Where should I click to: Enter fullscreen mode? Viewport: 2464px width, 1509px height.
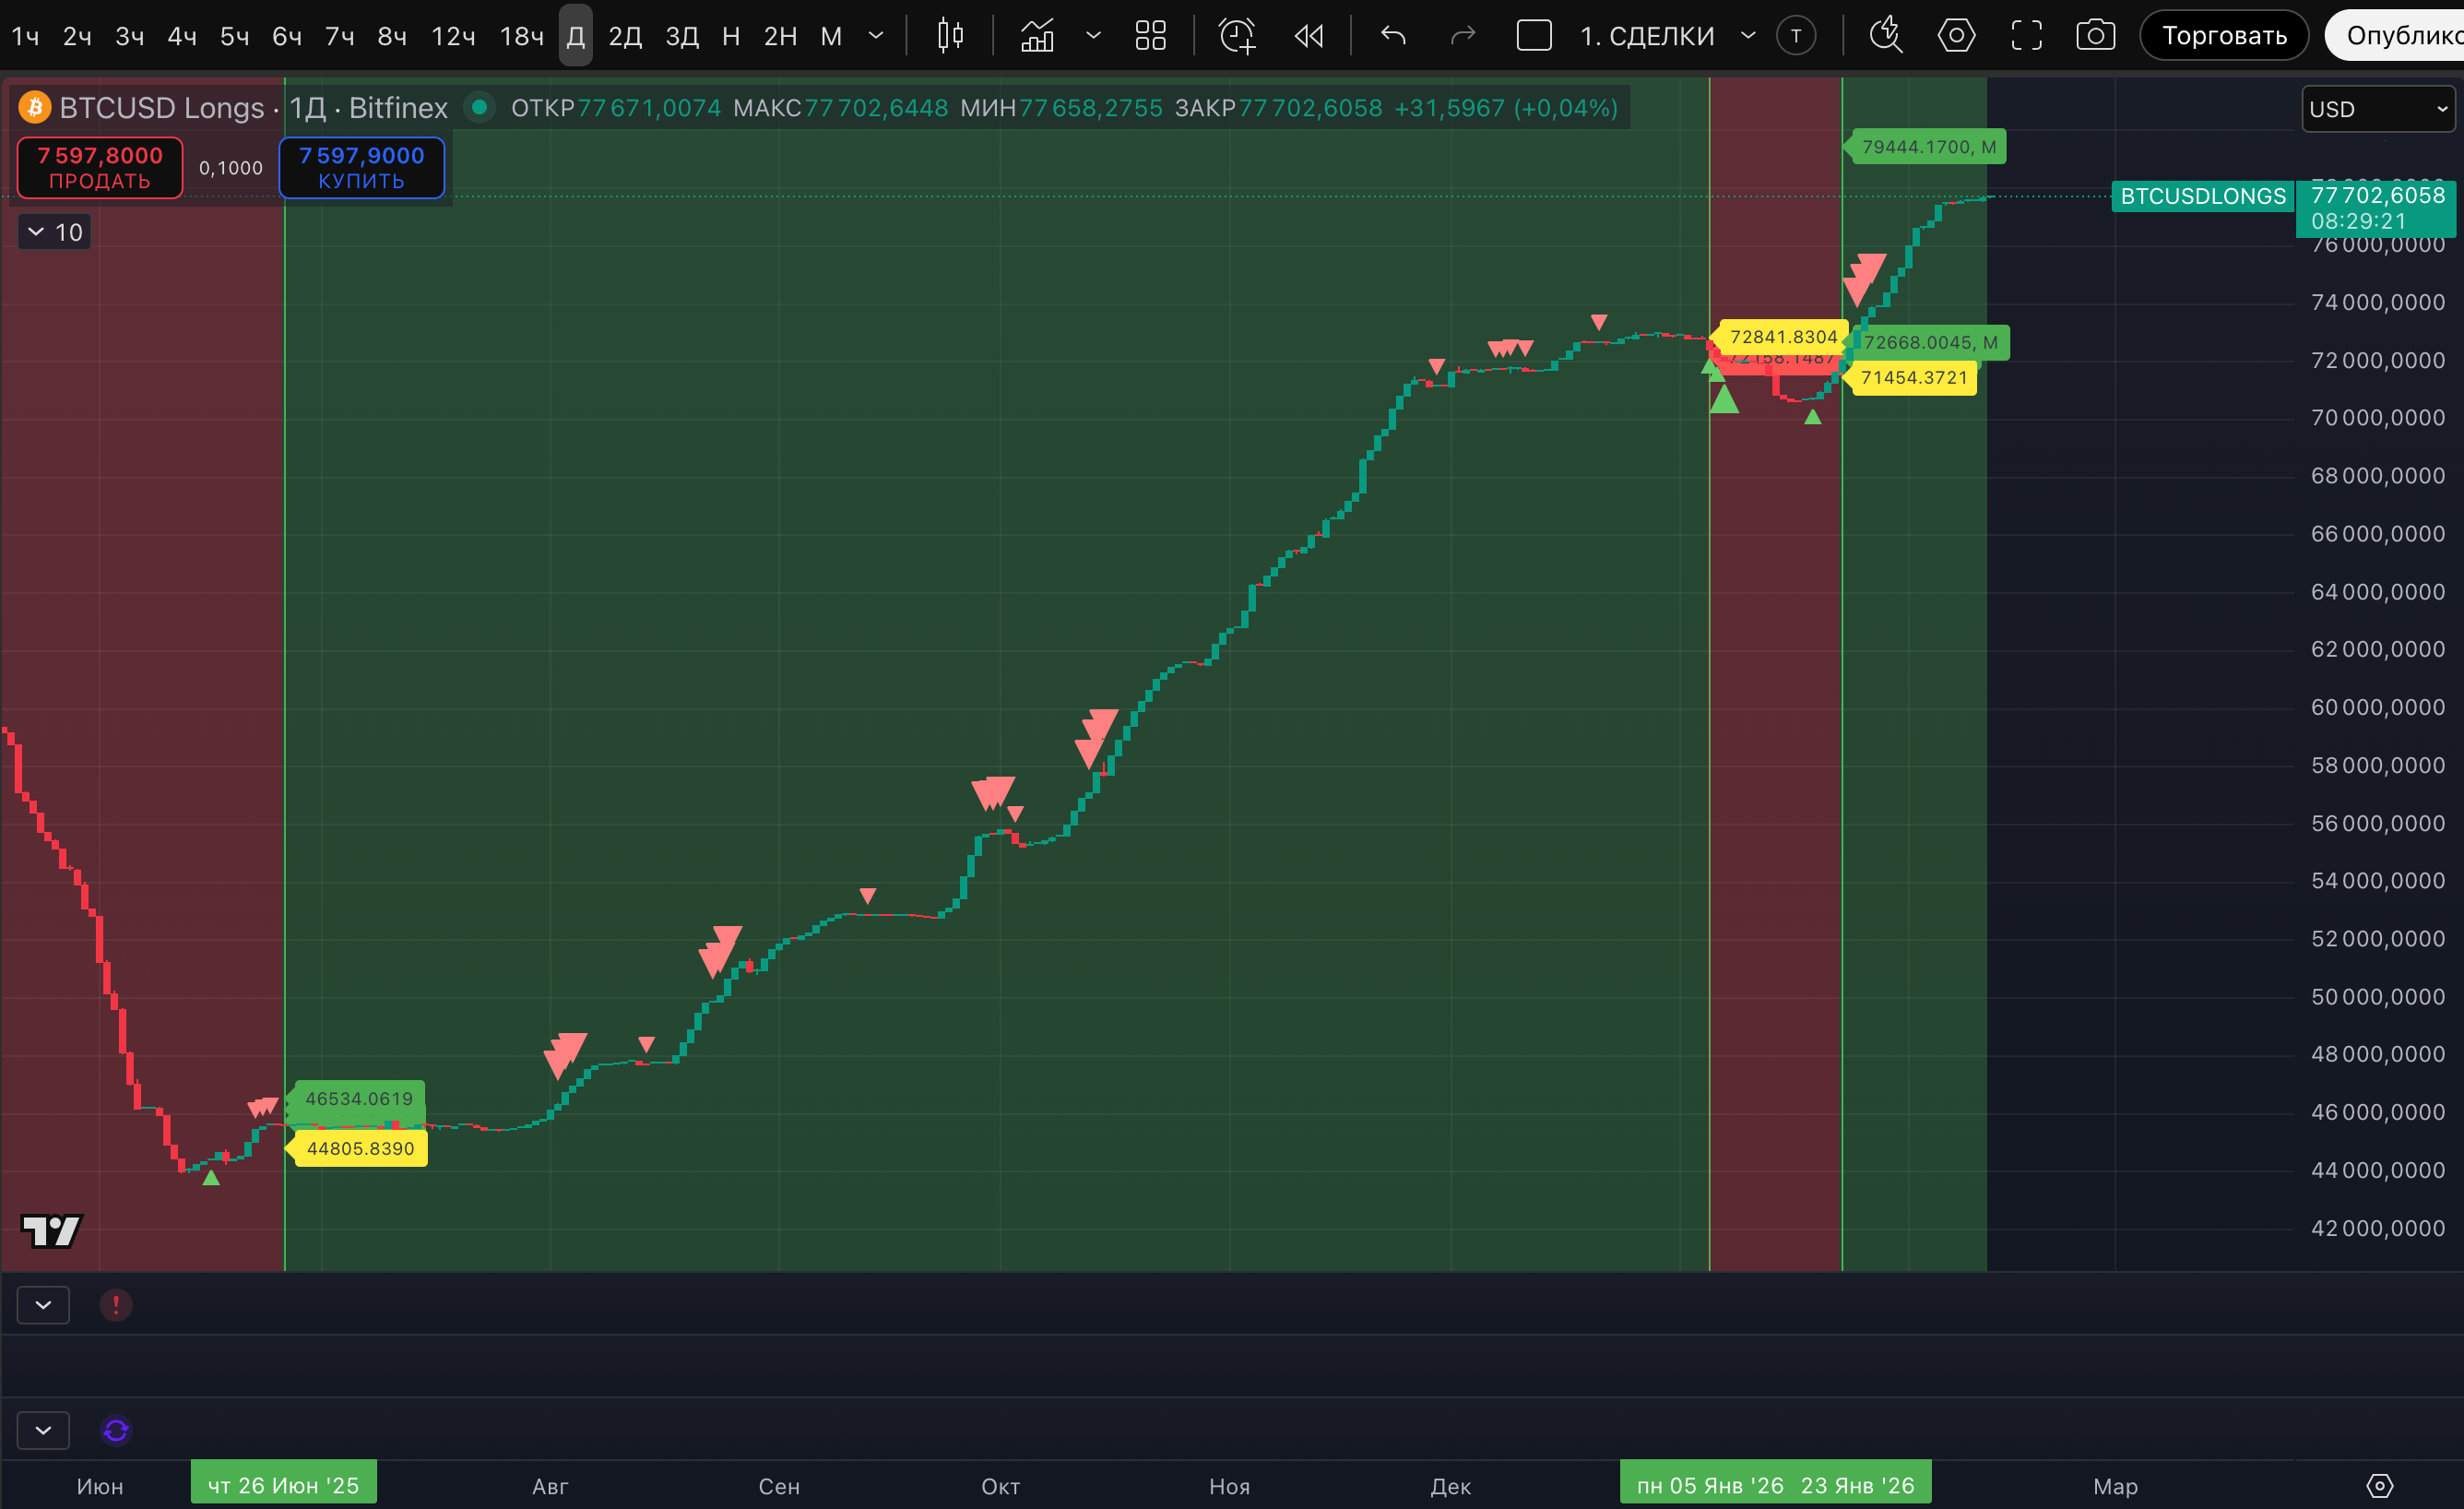pos(2026,36)
